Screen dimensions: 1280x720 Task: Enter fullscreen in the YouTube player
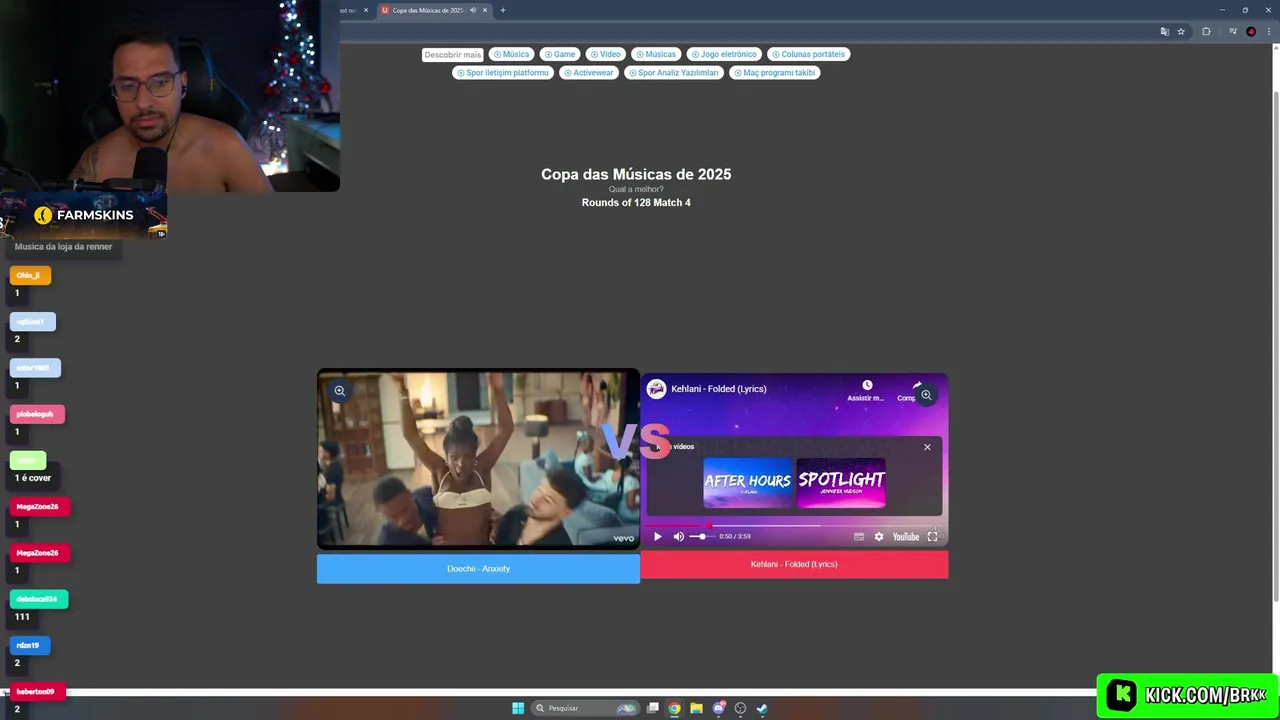932,537
